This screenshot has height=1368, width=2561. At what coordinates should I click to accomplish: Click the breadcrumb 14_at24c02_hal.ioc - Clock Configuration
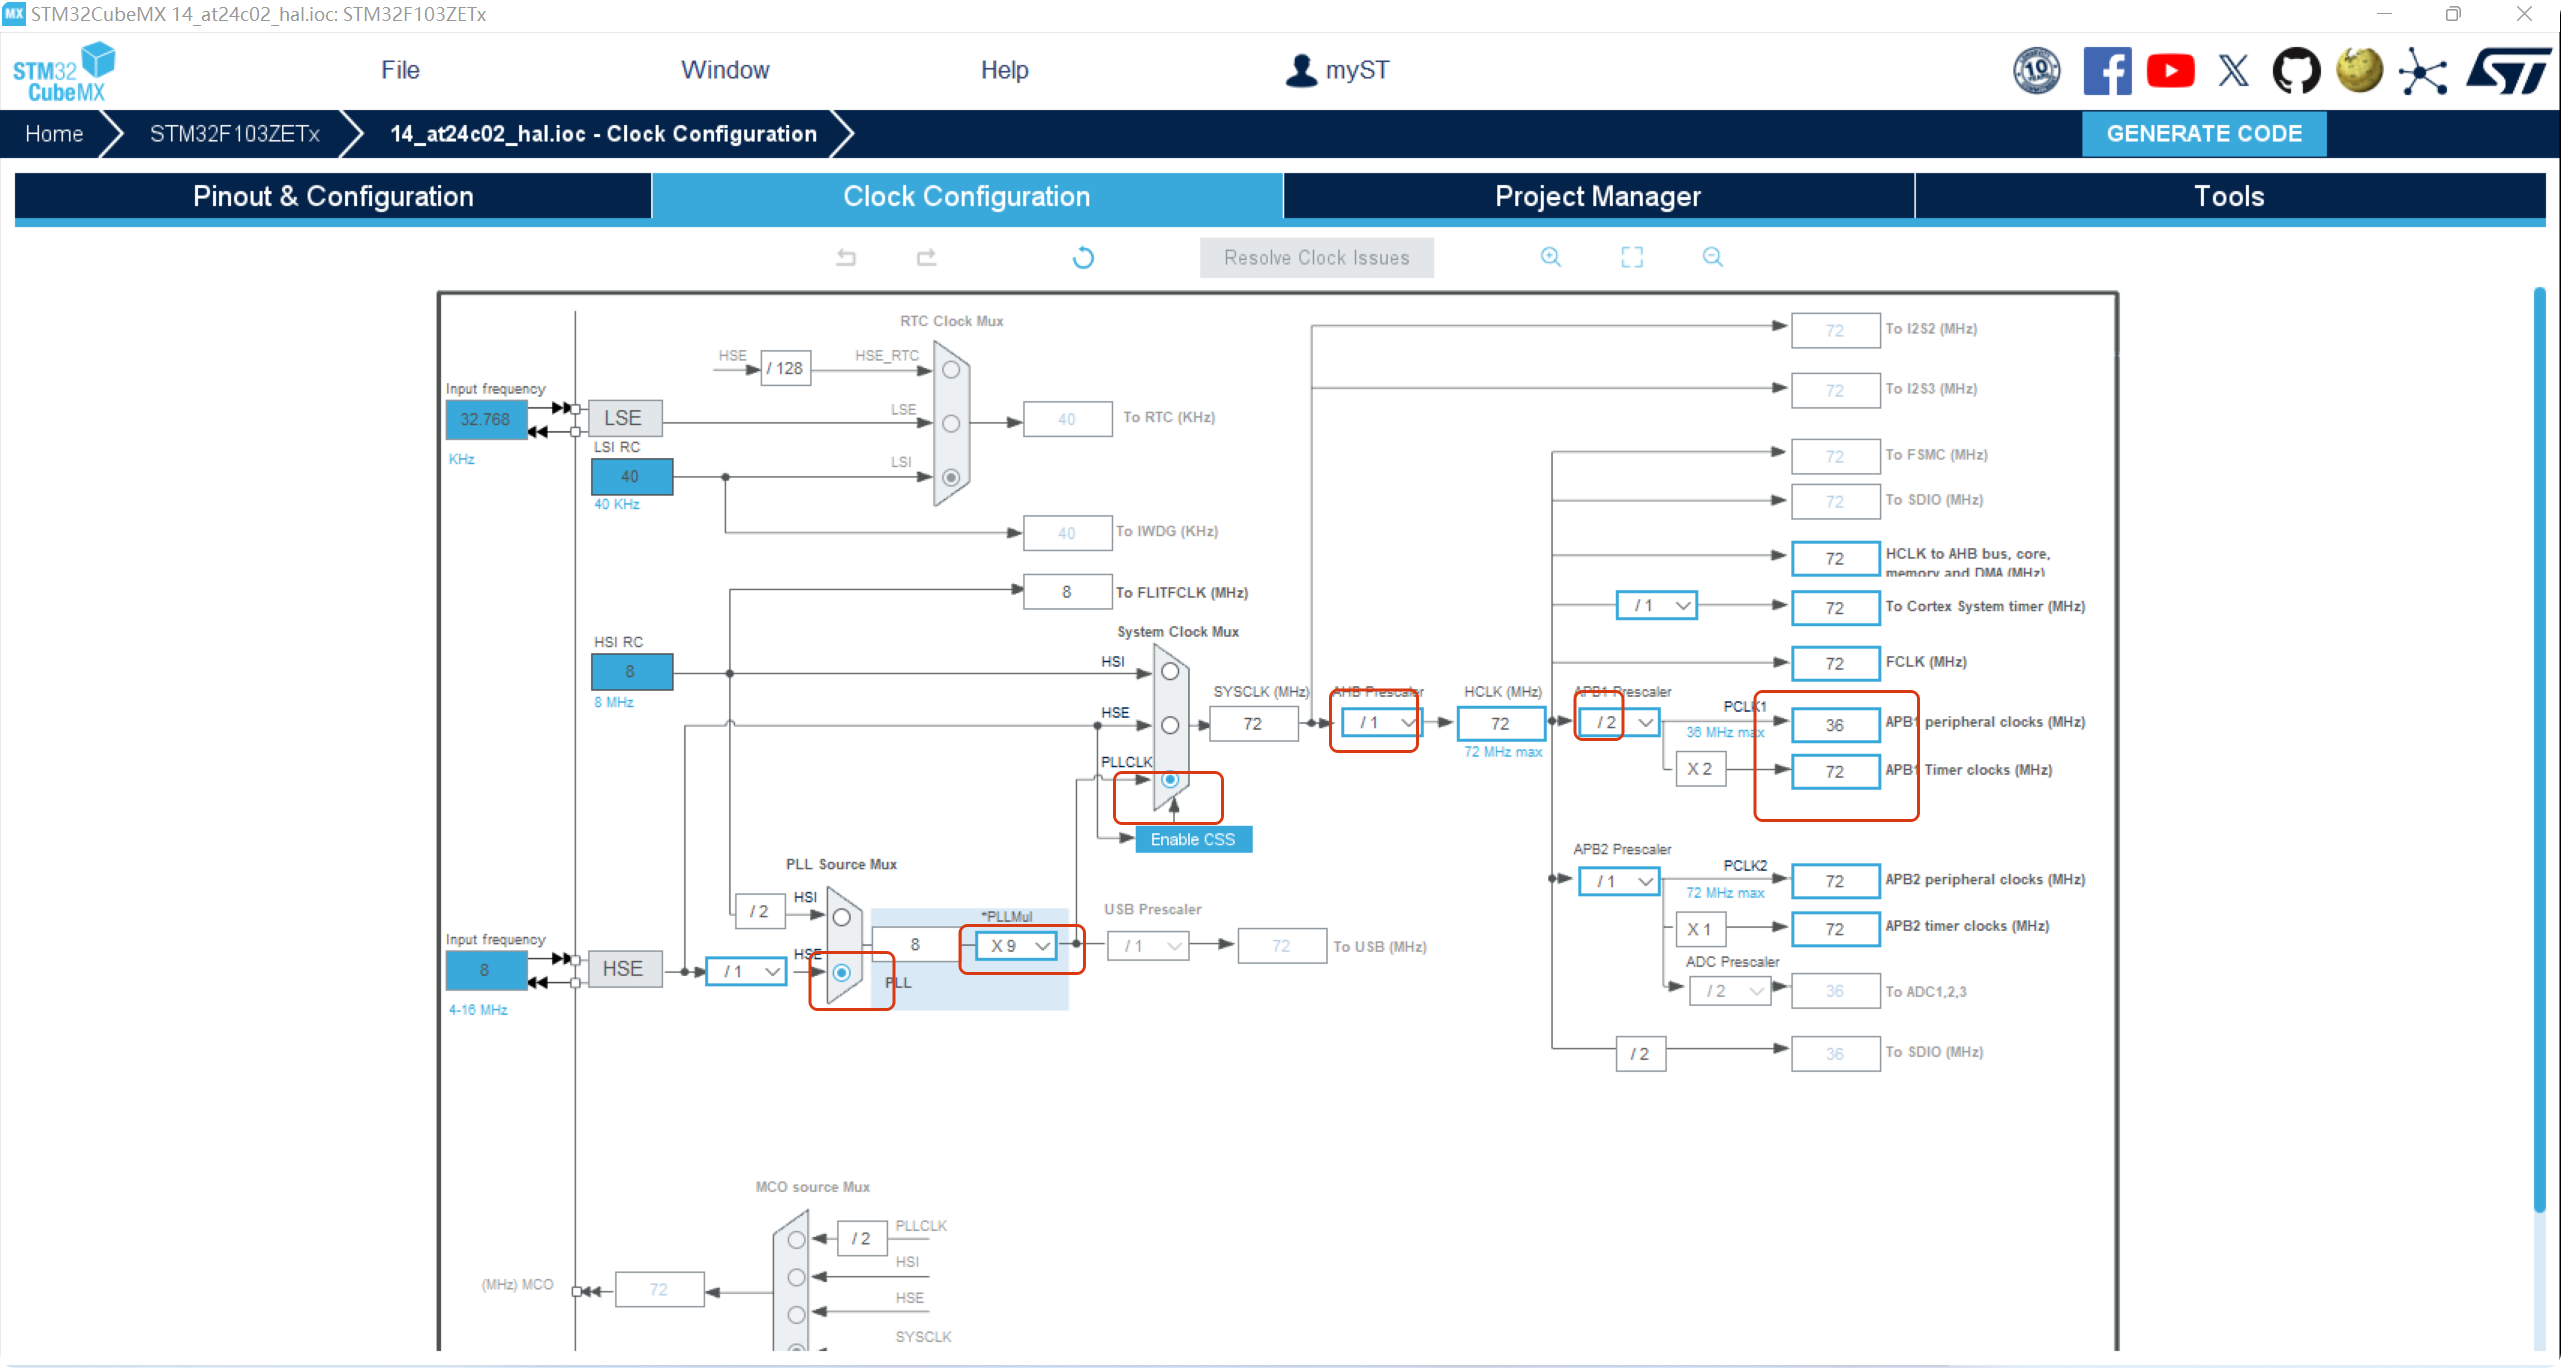(604, 134)
